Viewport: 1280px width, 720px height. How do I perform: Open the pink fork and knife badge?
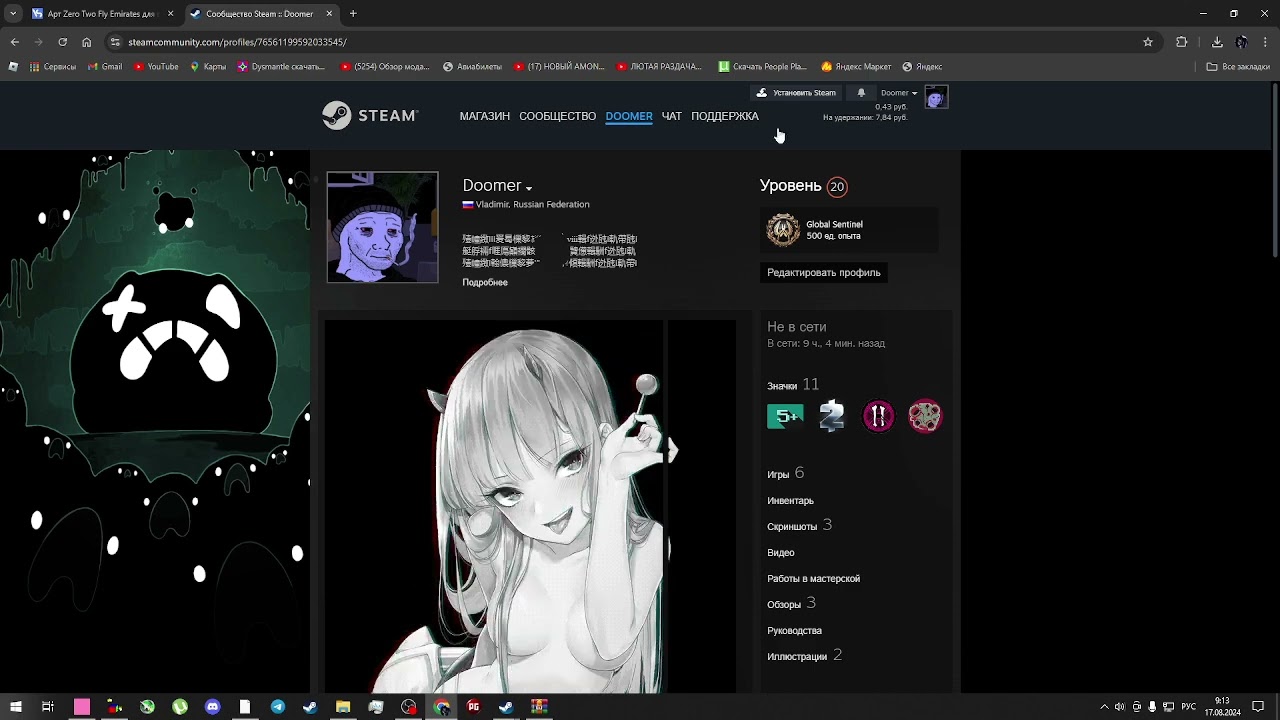point(878,416)
